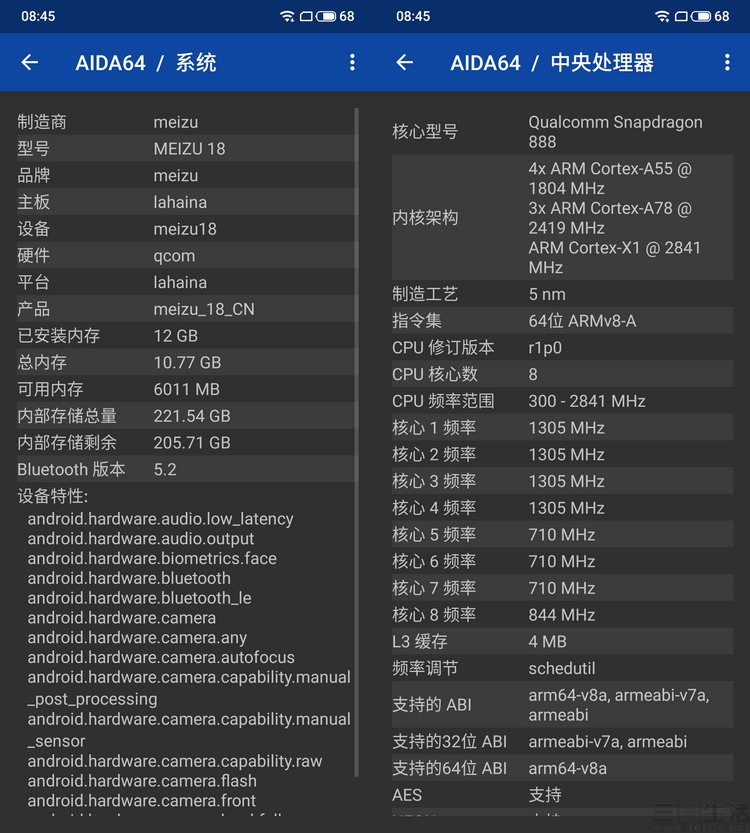Select the 支持的 ABI label
Image resolution: width=750 pixels, height=833 pixels.
(432, 705)
